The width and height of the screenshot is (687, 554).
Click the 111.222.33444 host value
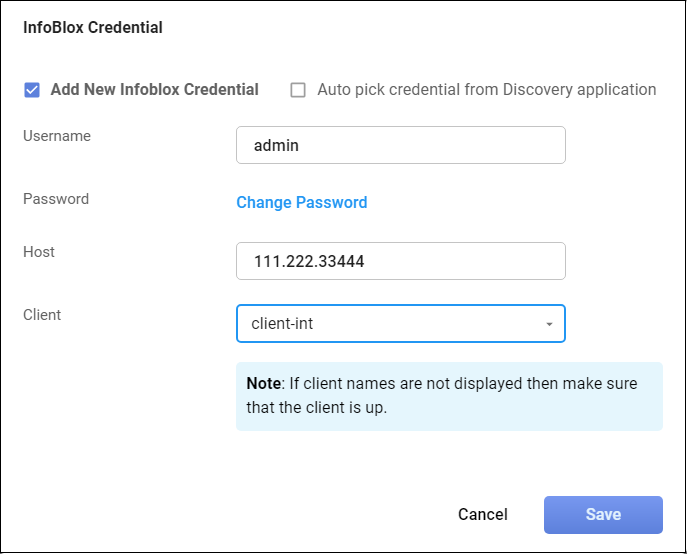(308, 262)
